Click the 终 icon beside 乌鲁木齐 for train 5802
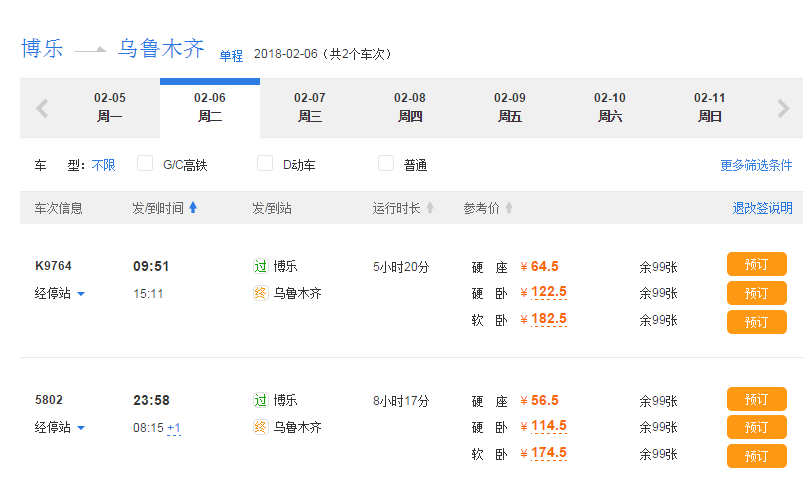The width and height of the screenshot is (810, 488). (261, 427)
